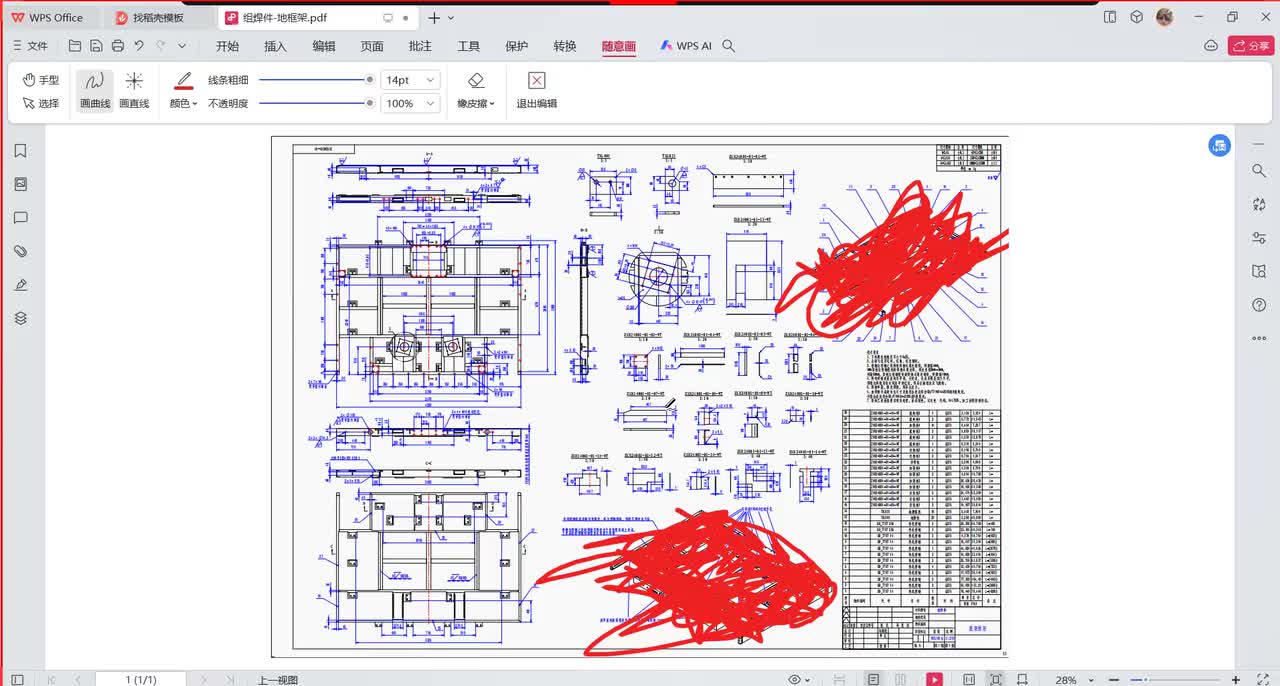Viewport: 1280px width, 686px height.
Task: Expand the quick access toolbar chevron
Action: pyautogui.click(x=182, y=46)
